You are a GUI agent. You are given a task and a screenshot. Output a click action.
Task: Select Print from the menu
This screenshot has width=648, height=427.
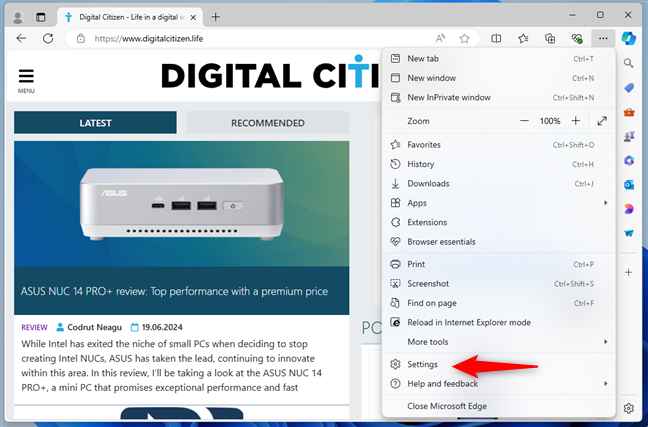pyautogui.click(x=498, y=264)
